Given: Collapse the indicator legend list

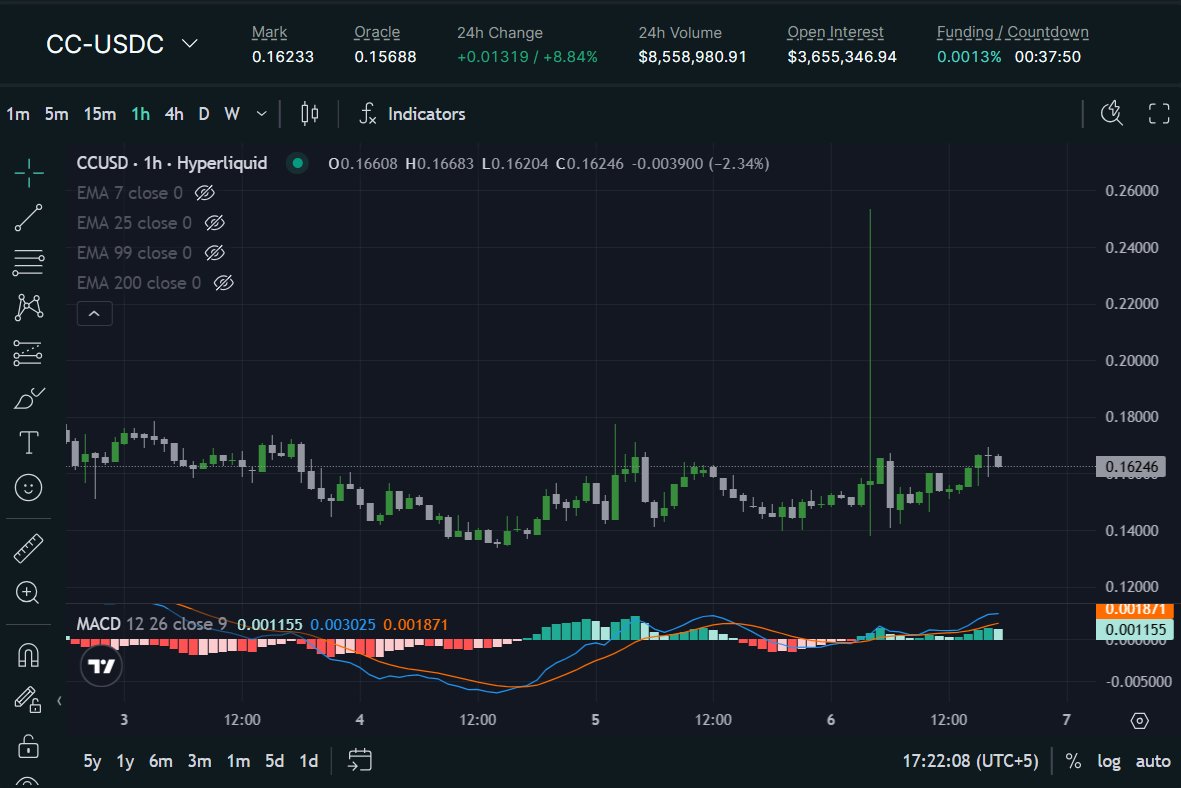Looking at the screenshot, I should pyautogui.click(x=95, y=313).
